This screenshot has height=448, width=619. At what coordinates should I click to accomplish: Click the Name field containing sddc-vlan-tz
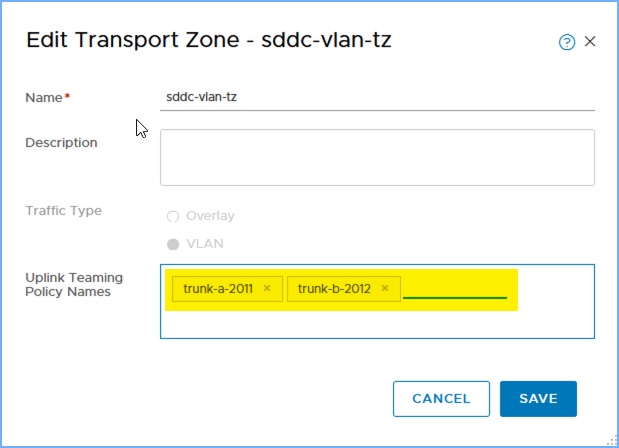(x=377, y=97)
